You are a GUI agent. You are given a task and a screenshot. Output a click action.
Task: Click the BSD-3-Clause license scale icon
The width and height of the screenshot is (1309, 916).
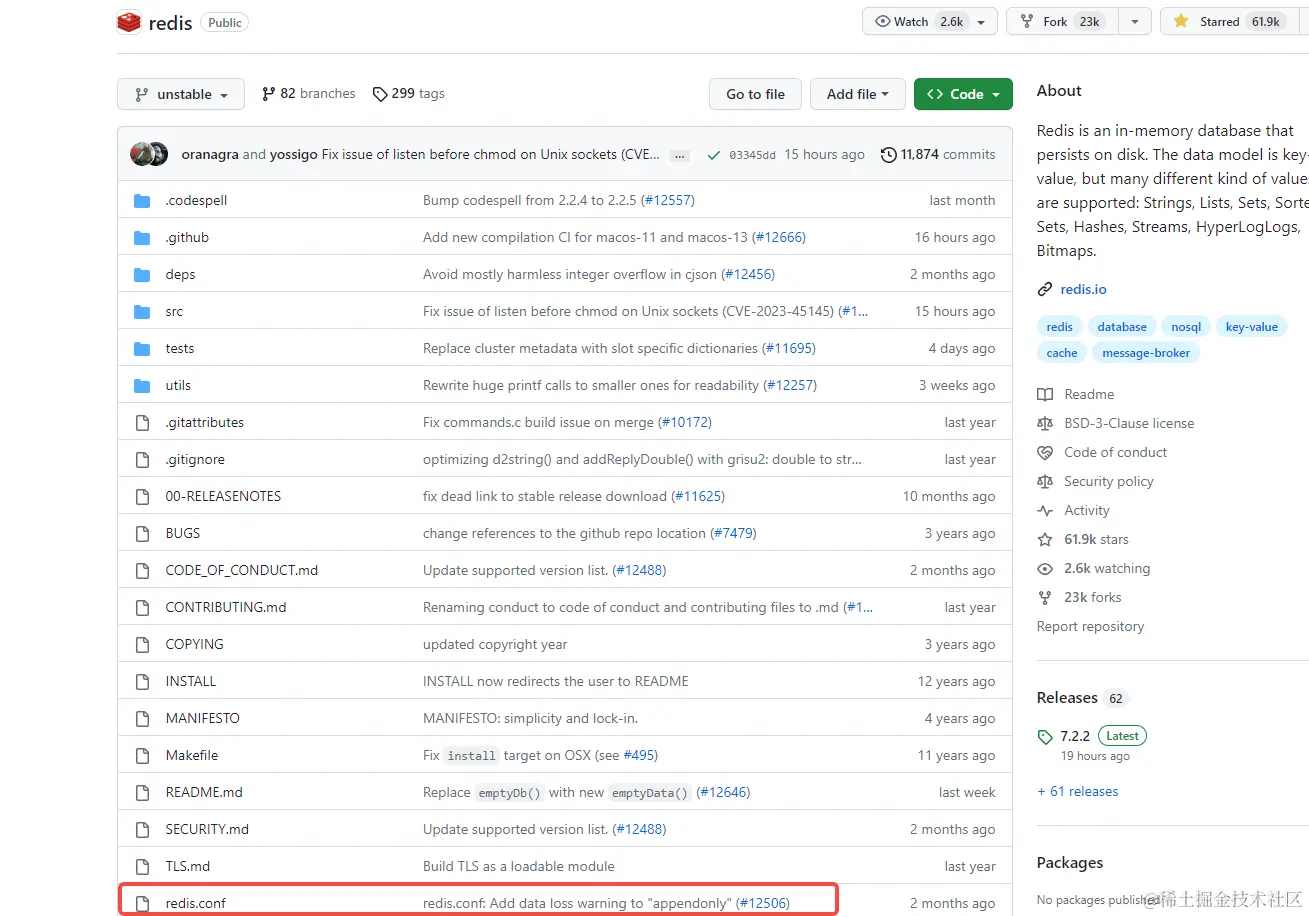click(x=1045, y=424)
